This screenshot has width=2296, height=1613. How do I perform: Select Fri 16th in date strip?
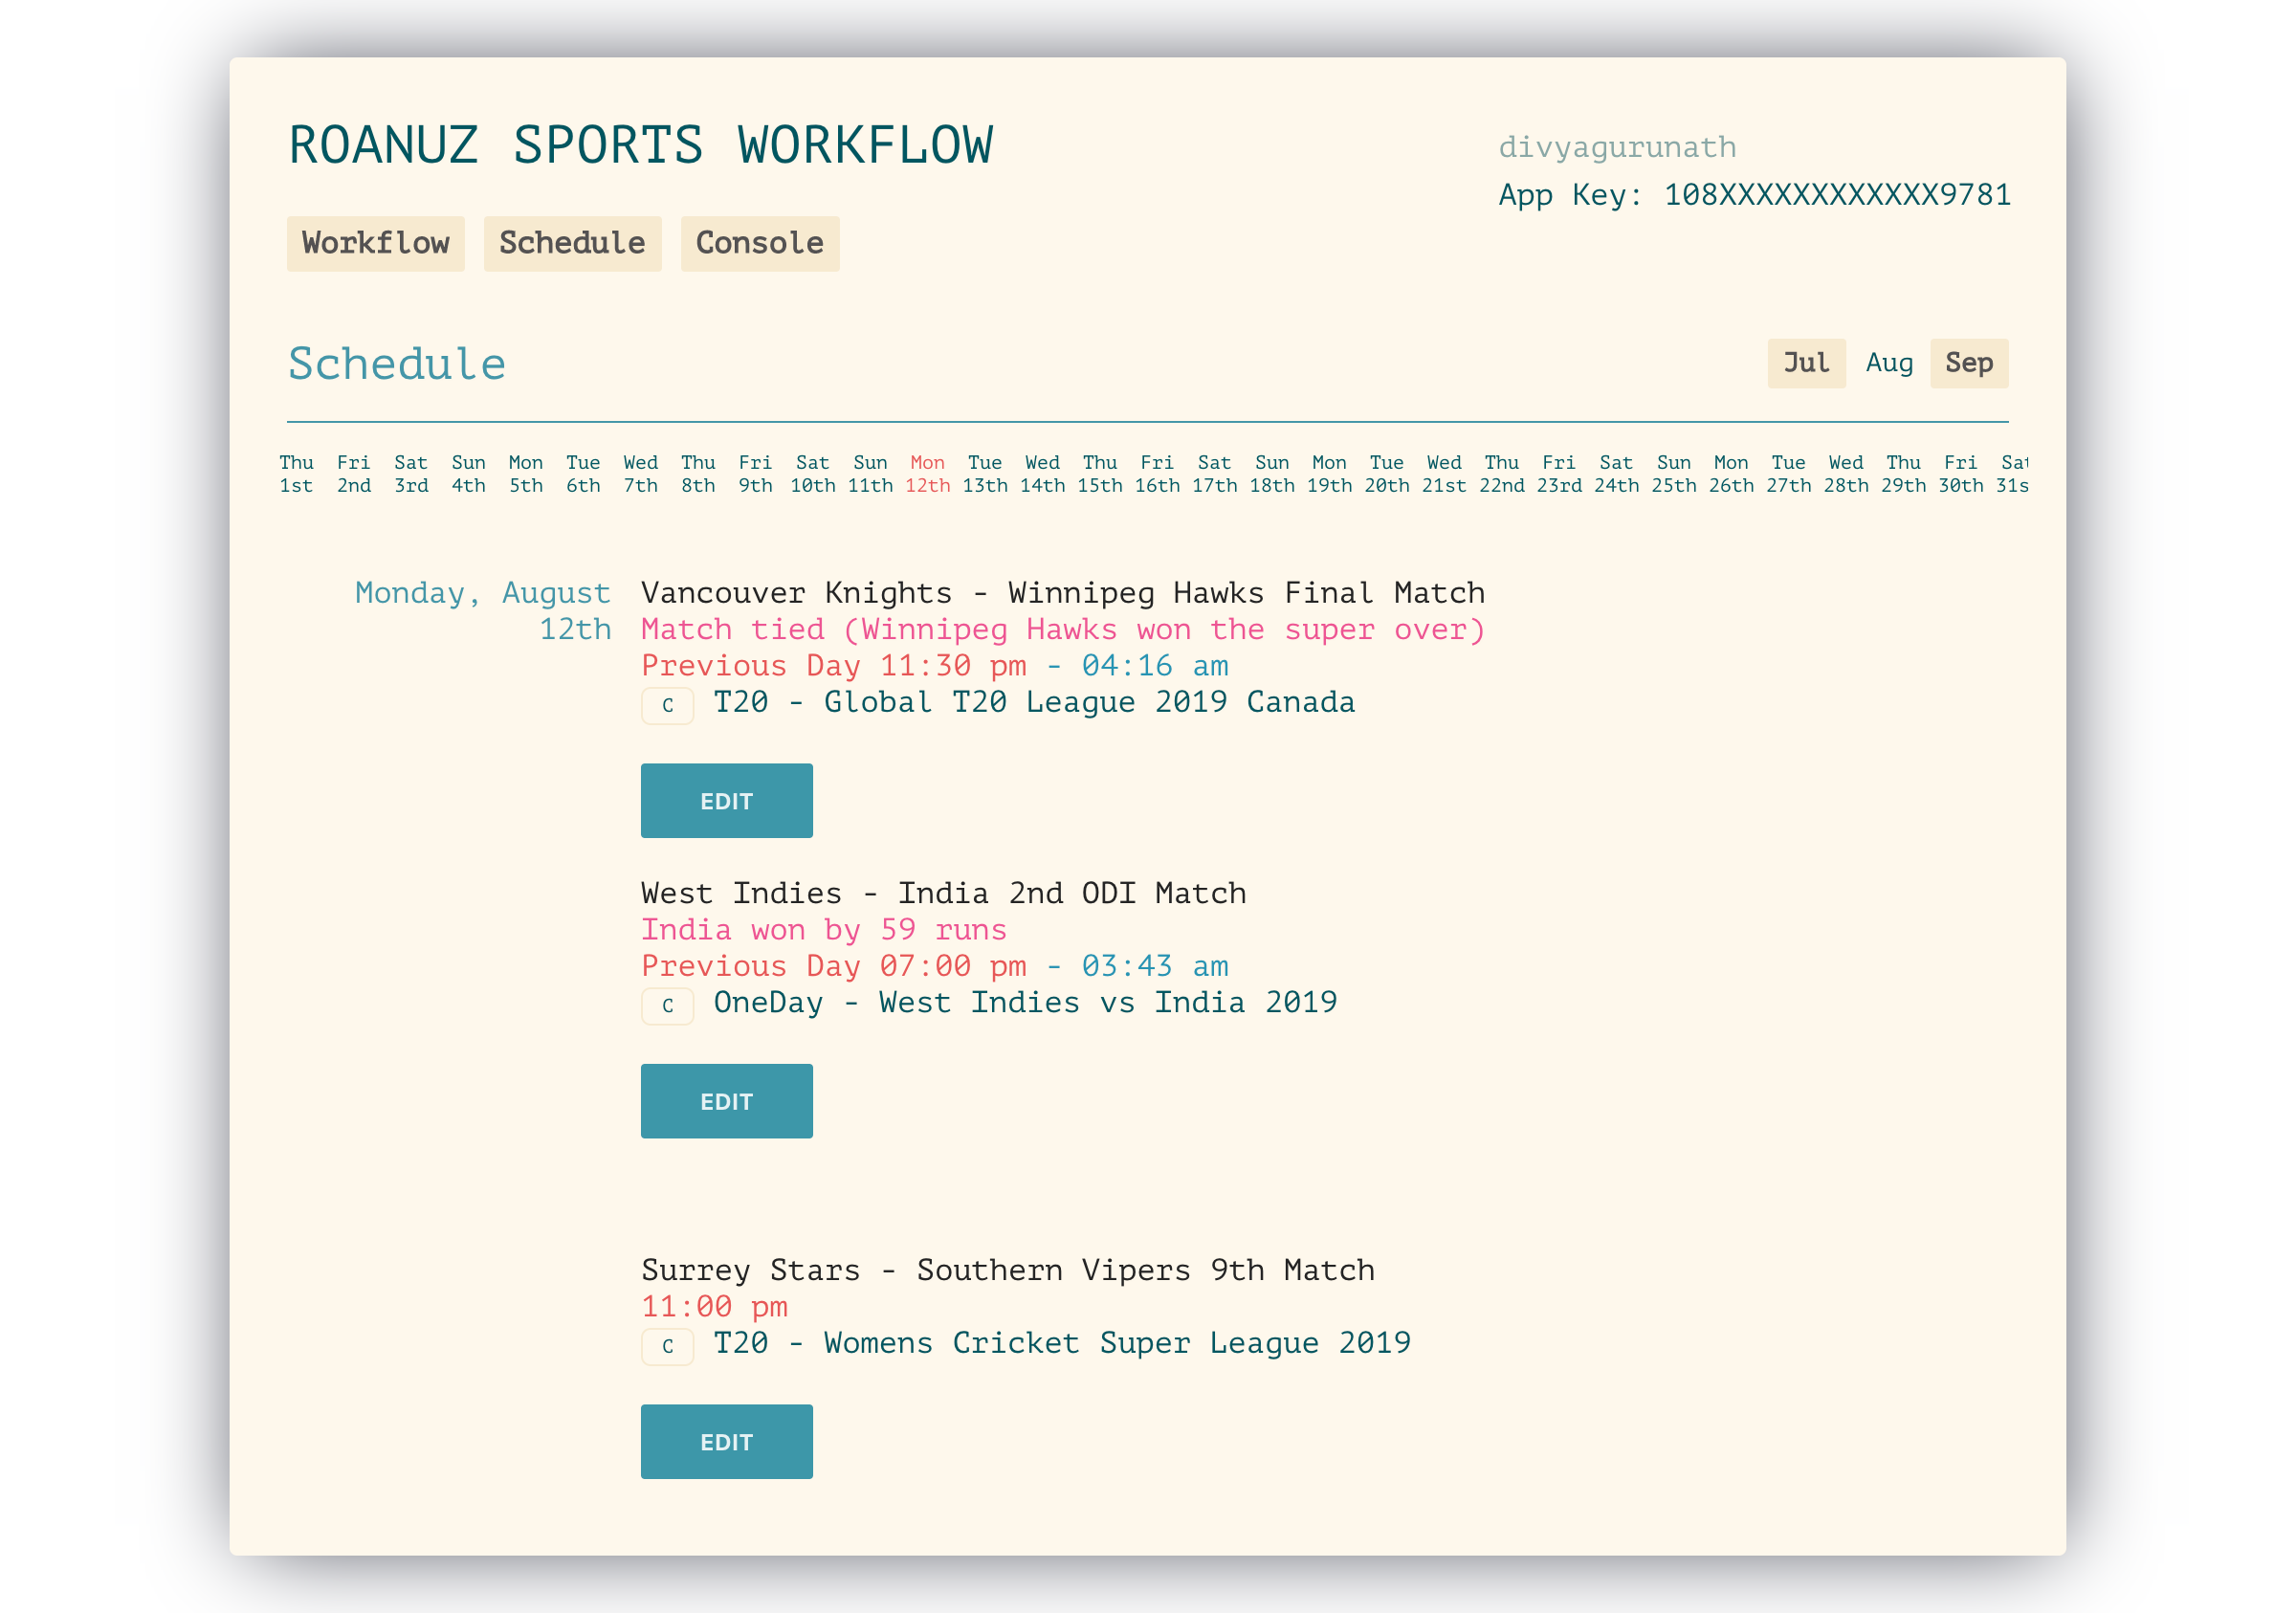point(1157,474)
